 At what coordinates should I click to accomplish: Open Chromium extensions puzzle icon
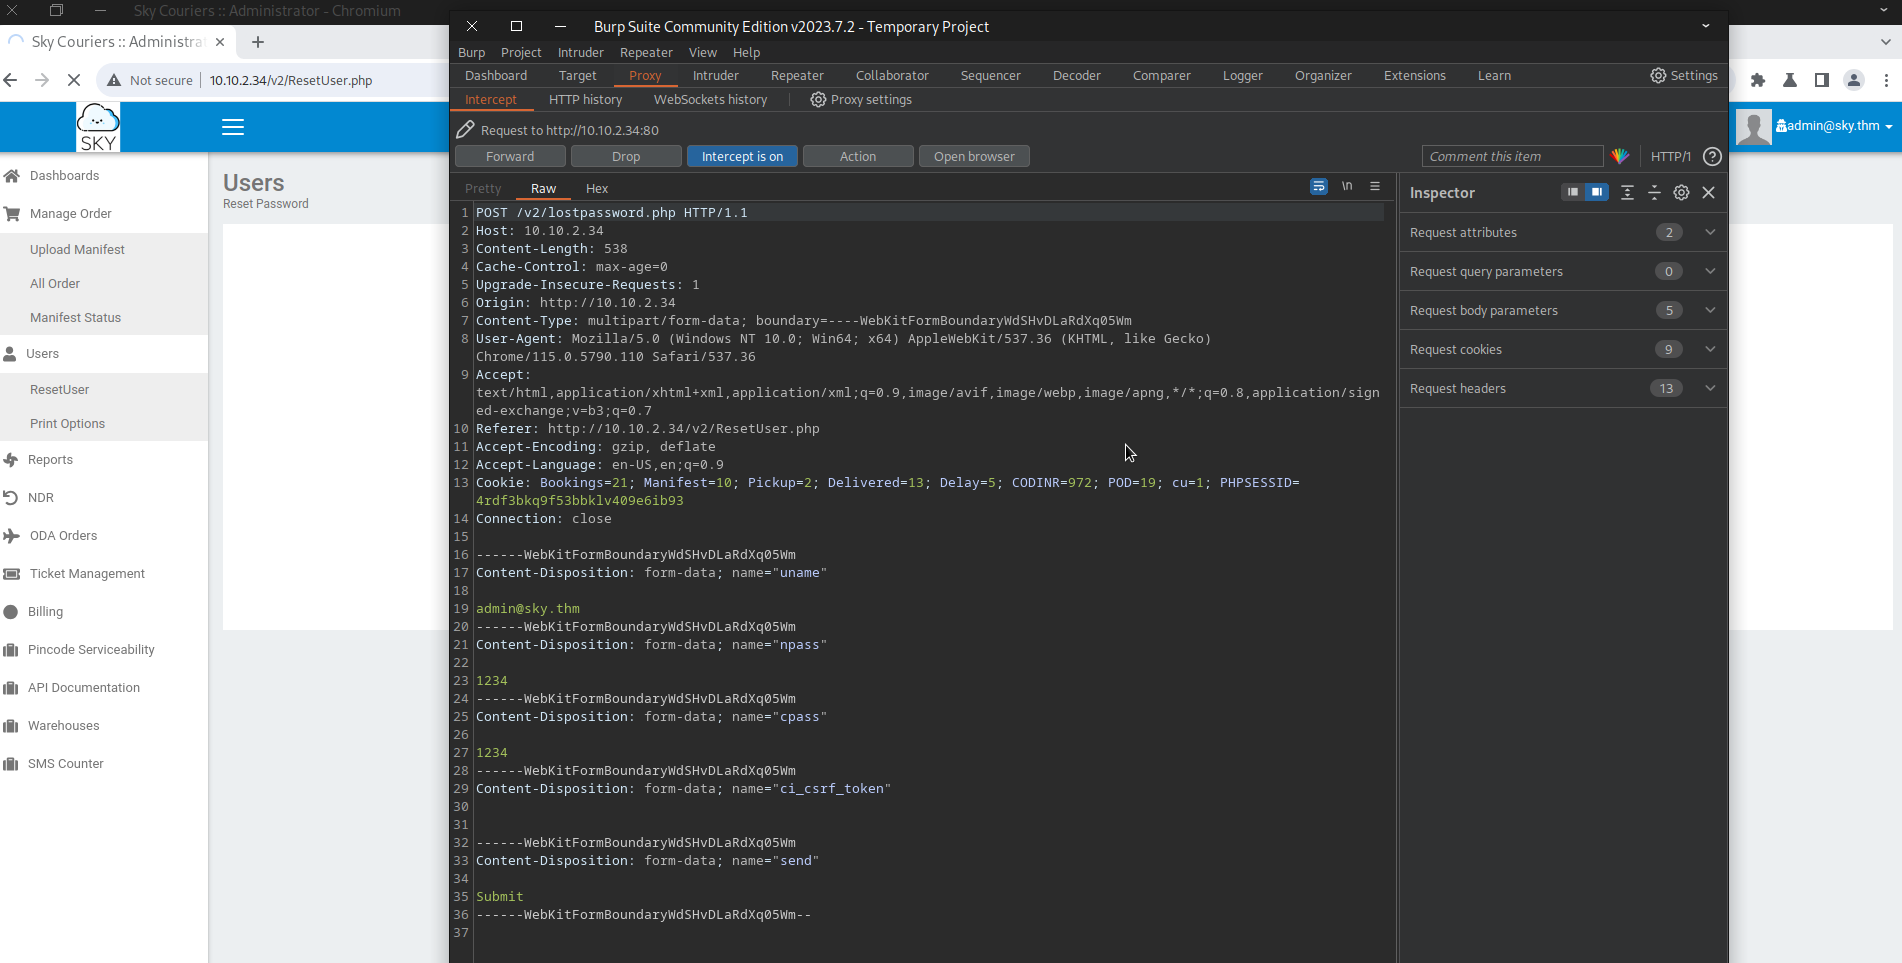[x=1758, y=80]
